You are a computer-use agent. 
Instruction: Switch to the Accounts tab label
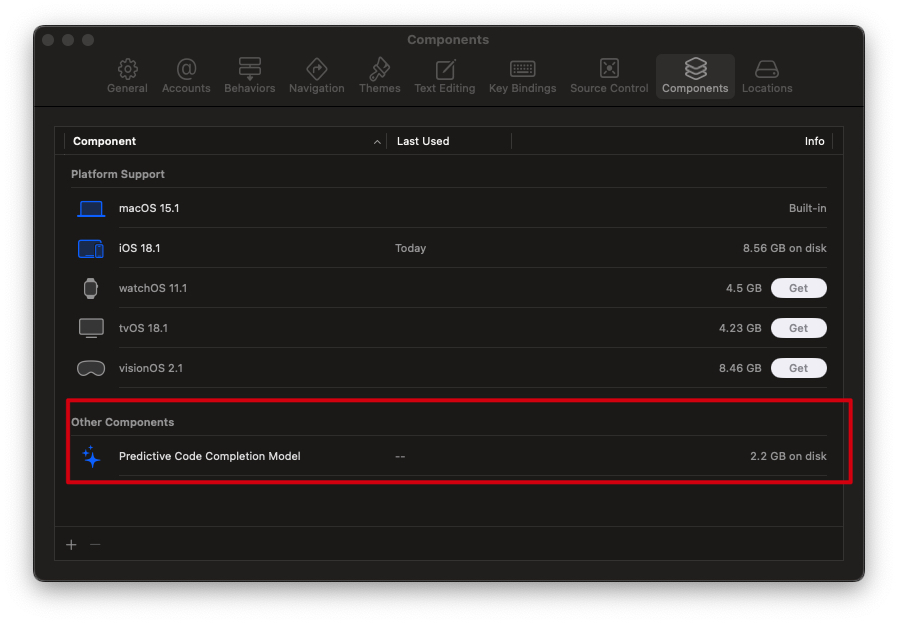tap(186, 88)
